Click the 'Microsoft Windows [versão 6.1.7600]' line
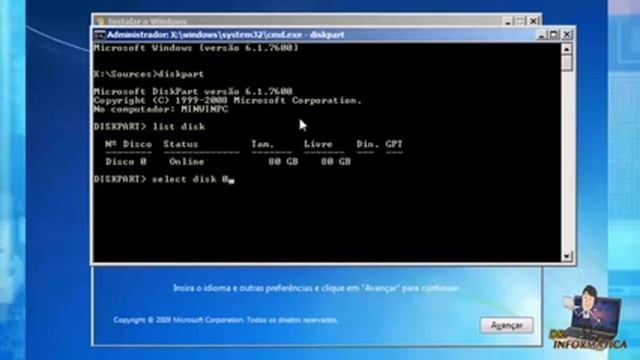Image resolution: width=640 pixels, height=360 pixels. pyautogui.click(x=196, y=48)
